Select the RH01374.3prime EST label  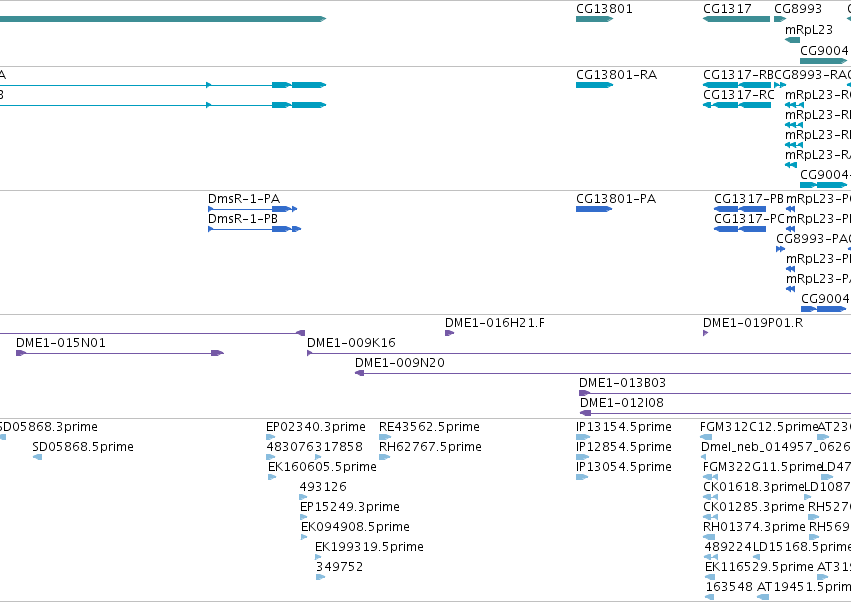pyautogui.click(x=754, y=527)
